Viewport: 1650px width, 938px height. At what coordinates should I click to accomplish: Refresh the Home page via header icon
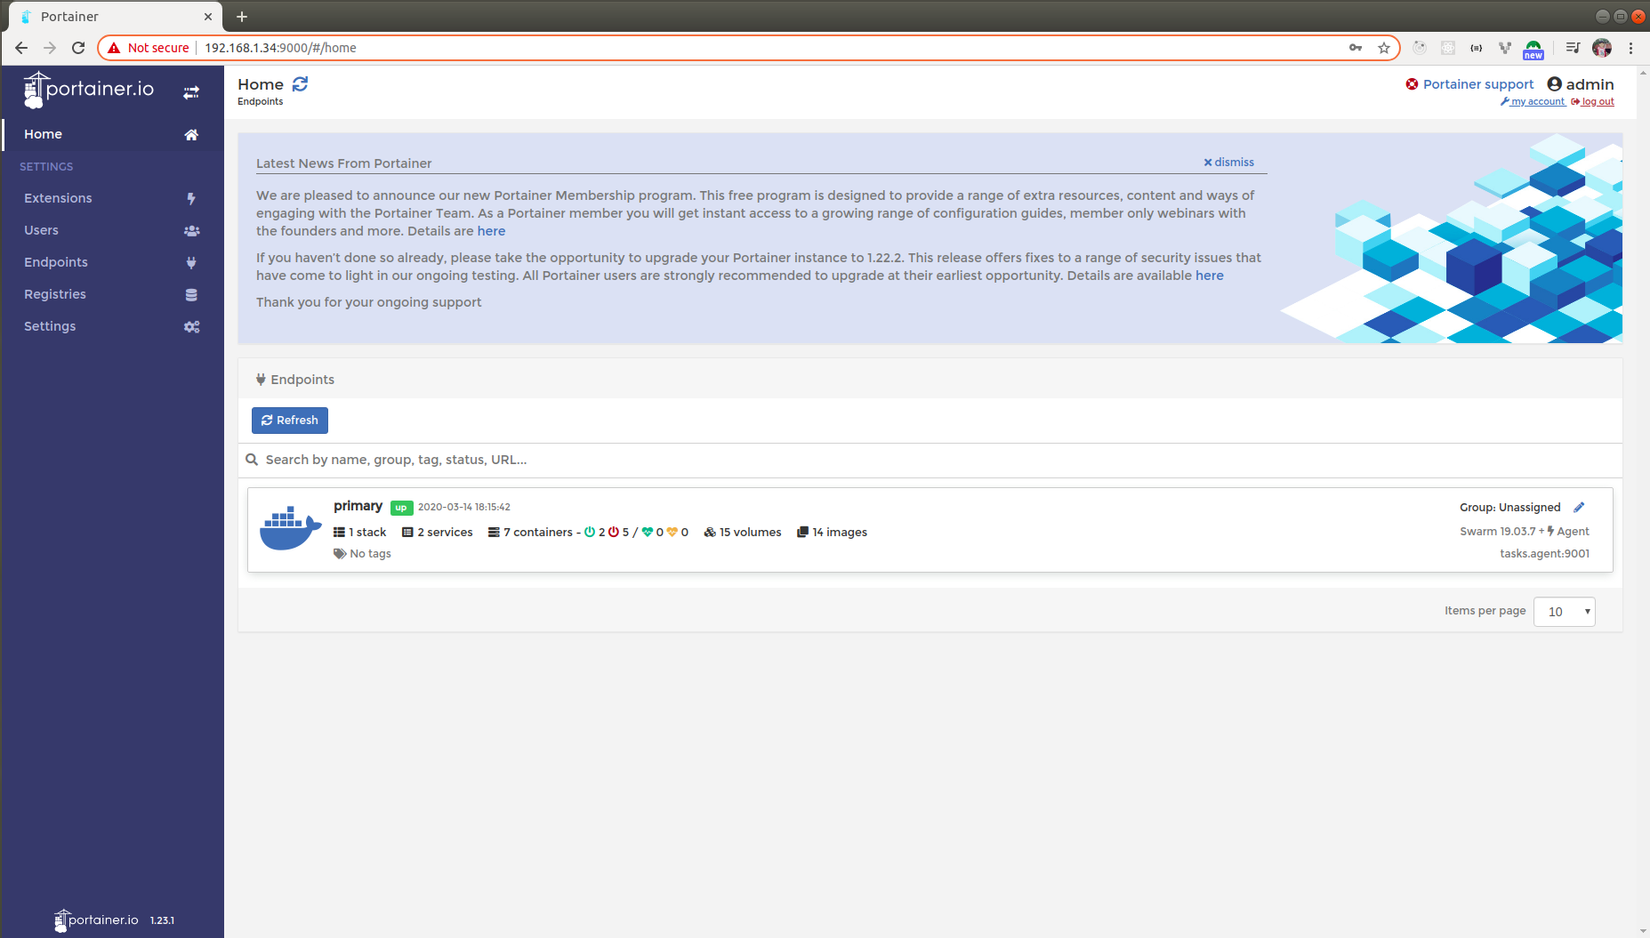point(300,84)
